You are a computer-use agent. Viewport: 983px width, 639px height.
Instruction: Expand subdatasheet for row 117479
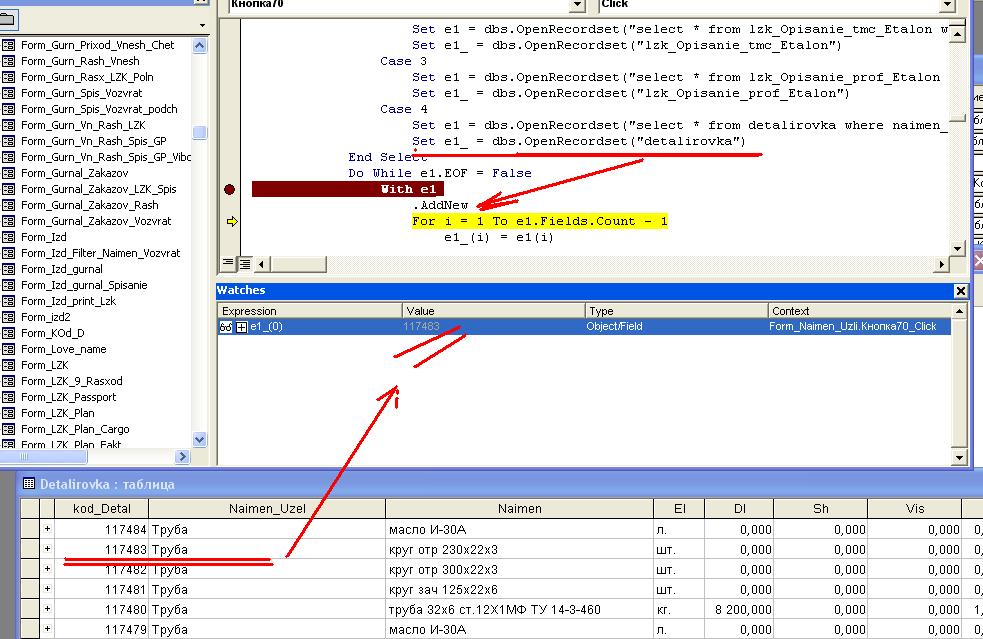pyautogui.click(x=47, y=629)
